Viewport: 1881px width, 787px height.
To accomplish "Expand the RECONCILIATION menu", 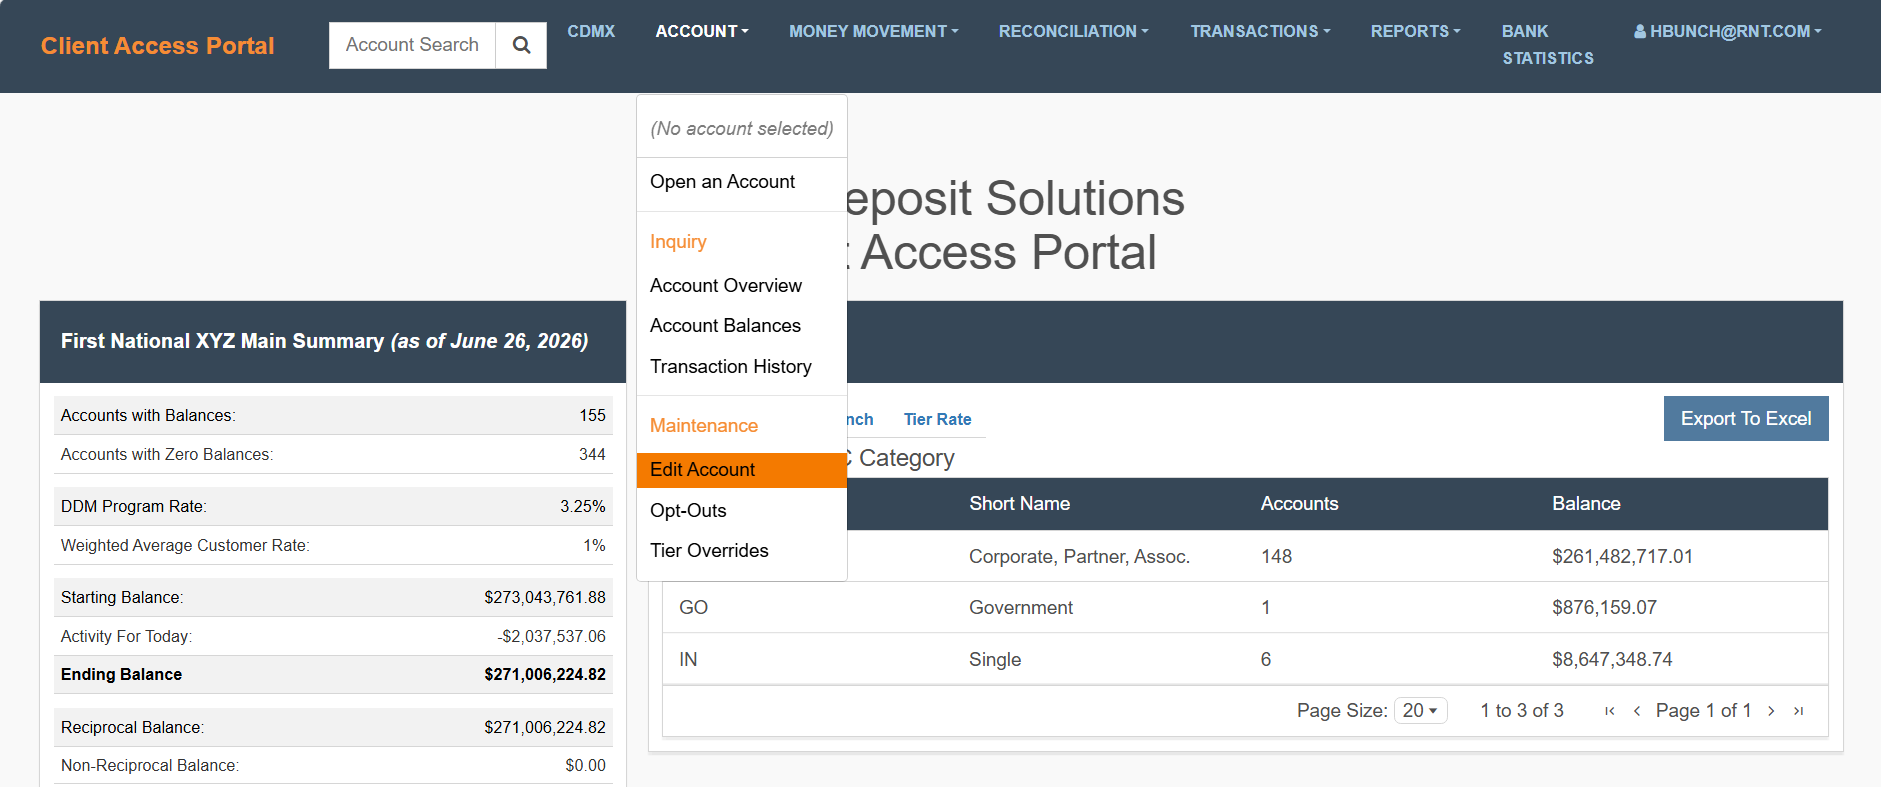I will click(x=1073, y=31).
